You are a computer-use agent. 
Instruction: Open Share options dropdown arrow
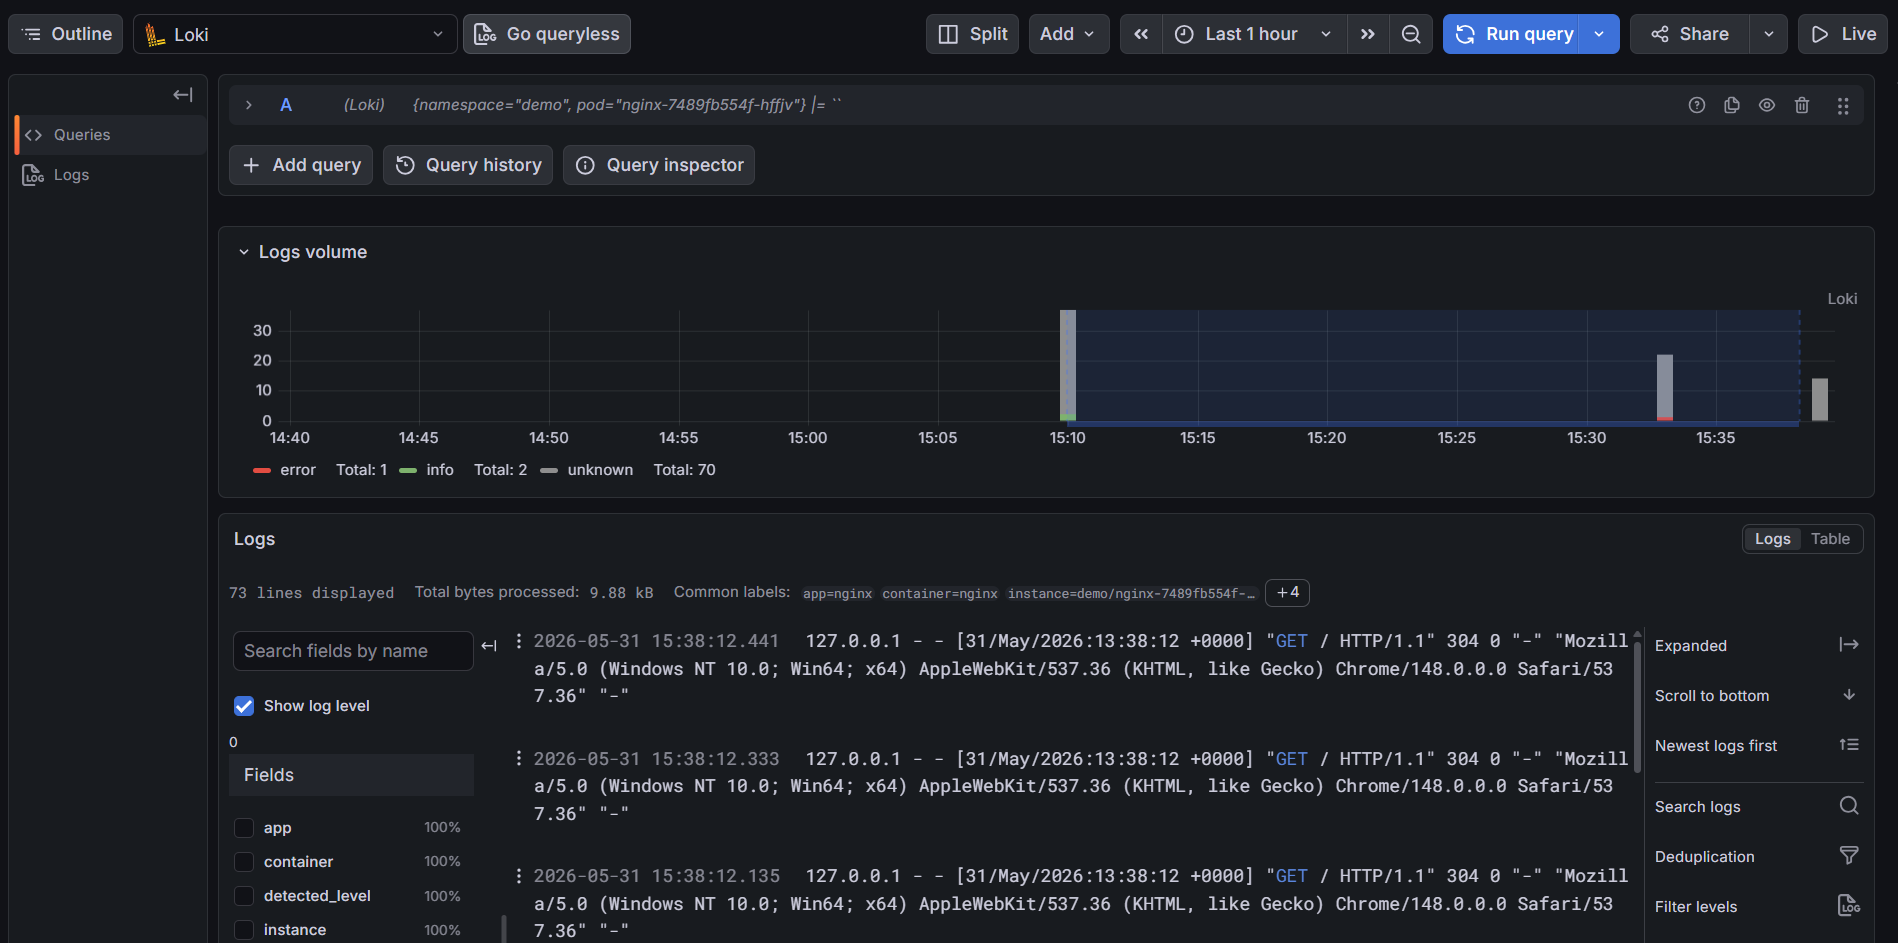pyautogui.click(x=1769, y=34)
